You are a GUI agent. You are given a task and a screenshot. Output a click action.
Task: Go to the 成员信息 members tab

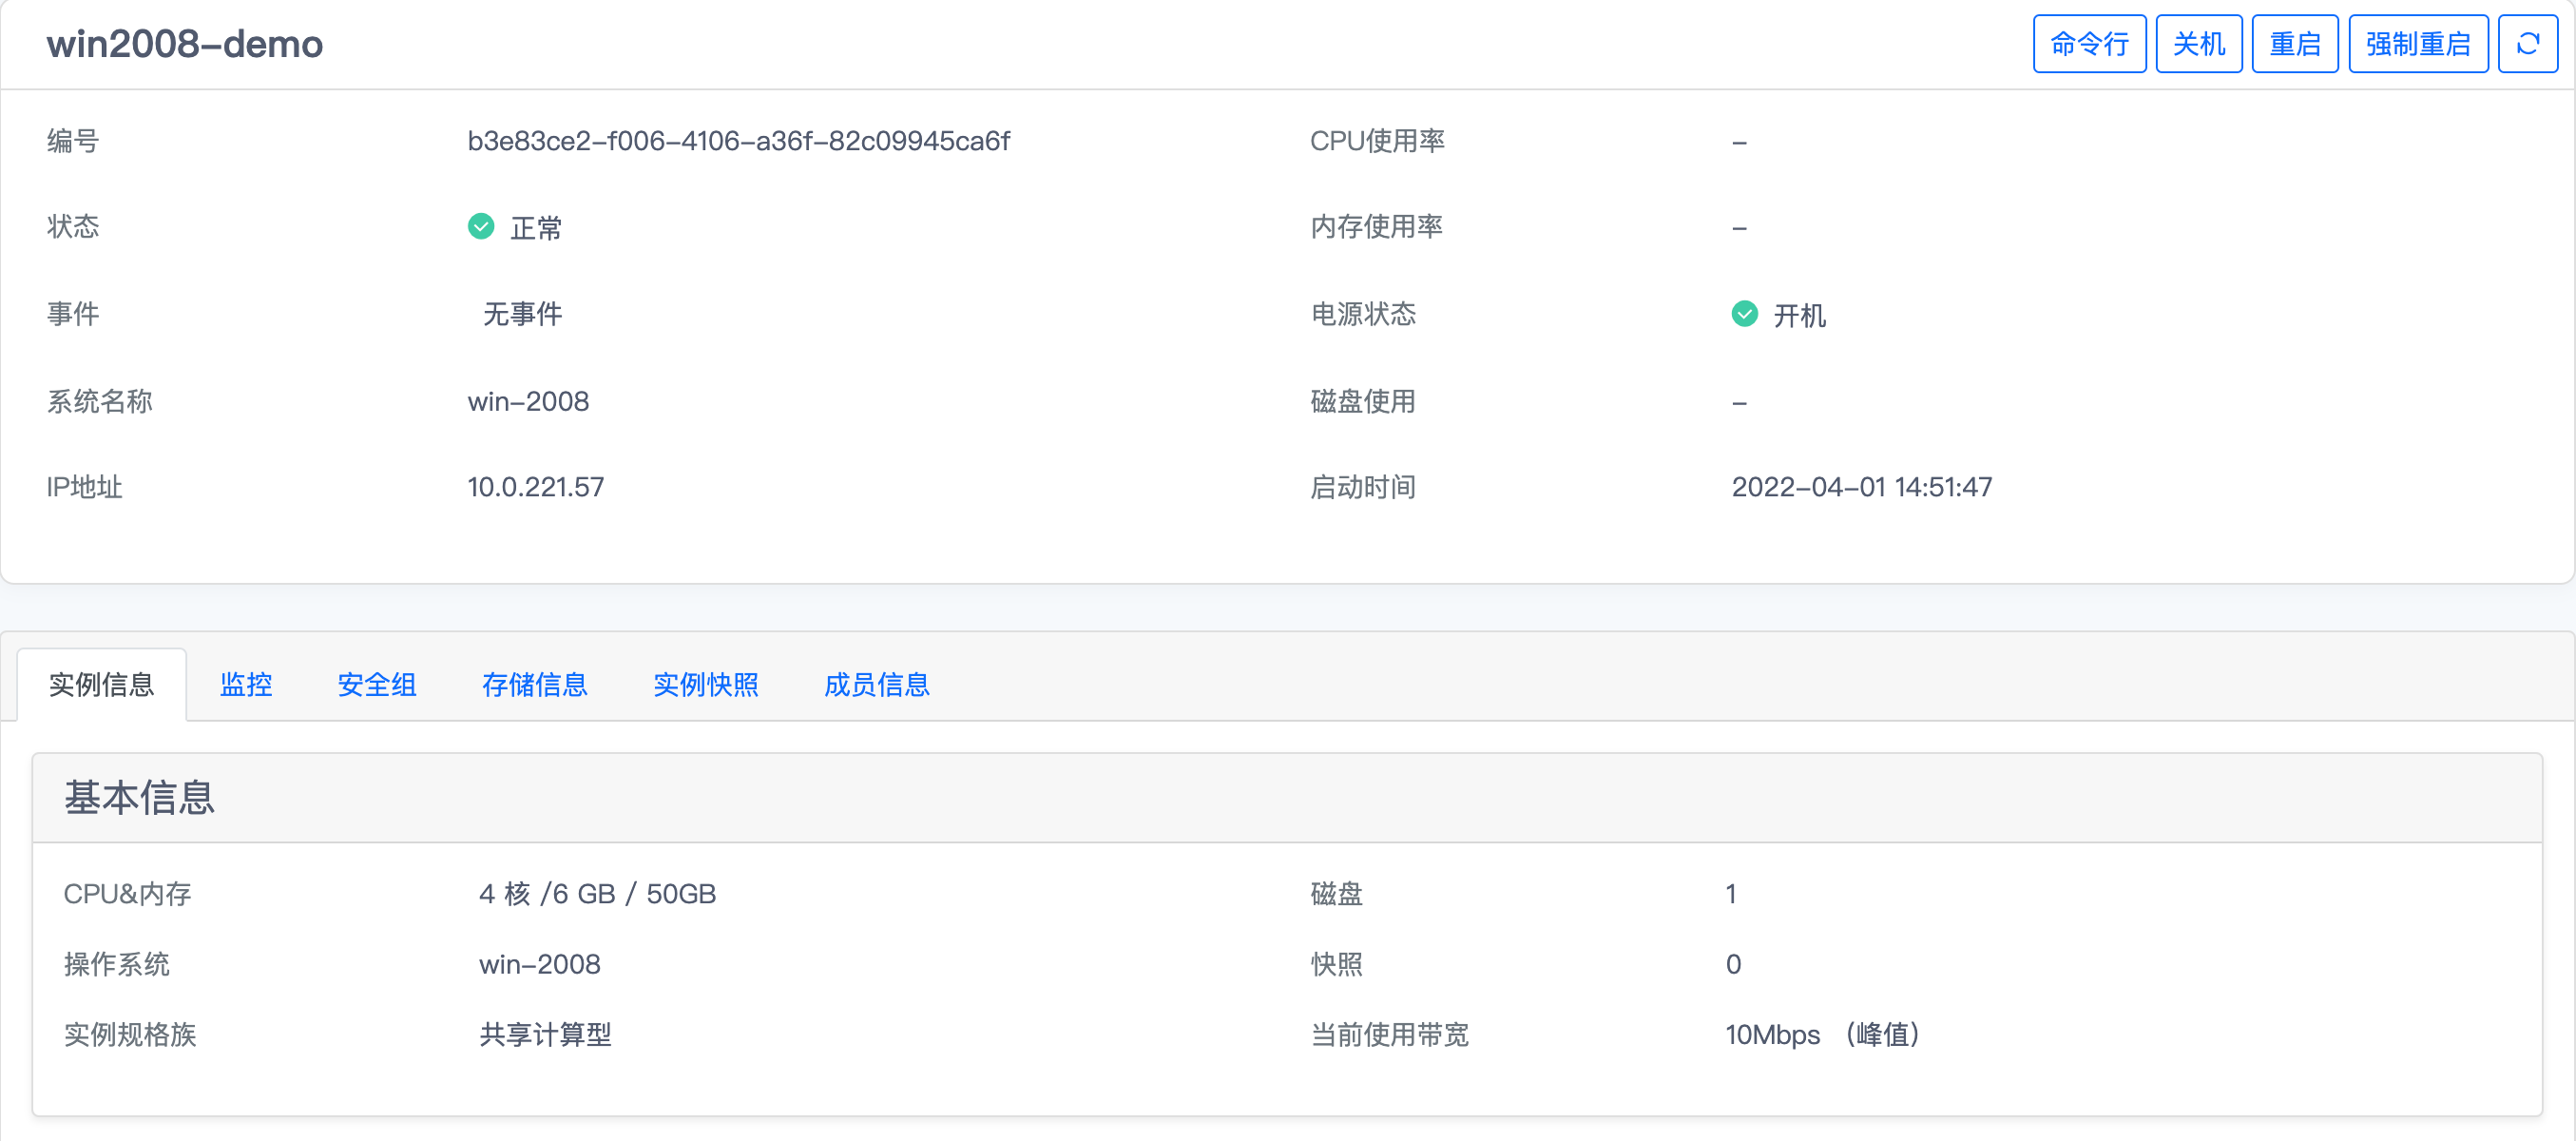tap(876, 685)
